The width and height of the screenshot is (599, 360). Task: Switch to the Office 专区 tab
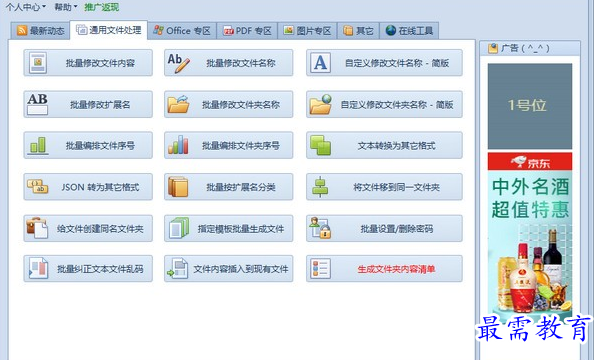point(182,31)
